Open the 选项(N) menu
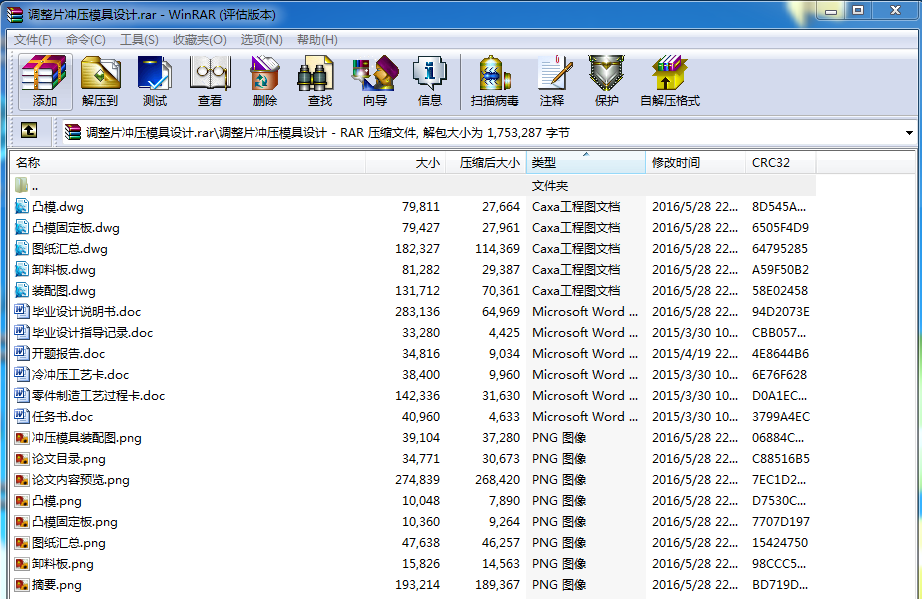Screen dimensions: 922x599 pos(262,39)
